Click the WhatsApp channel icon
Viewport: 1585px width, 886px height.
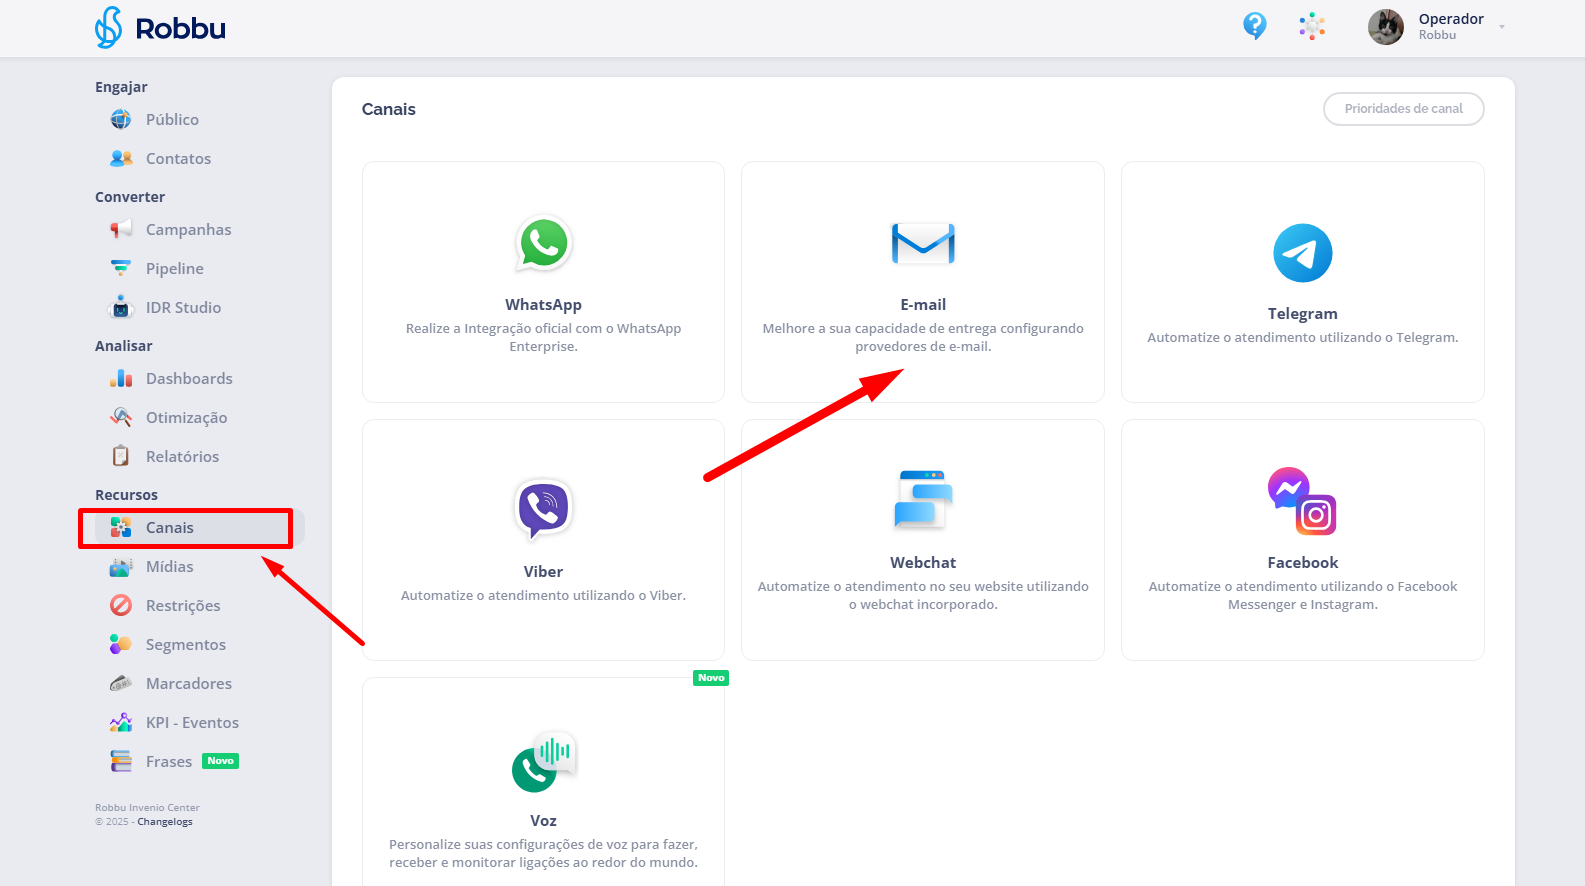[x=543, y=243]
